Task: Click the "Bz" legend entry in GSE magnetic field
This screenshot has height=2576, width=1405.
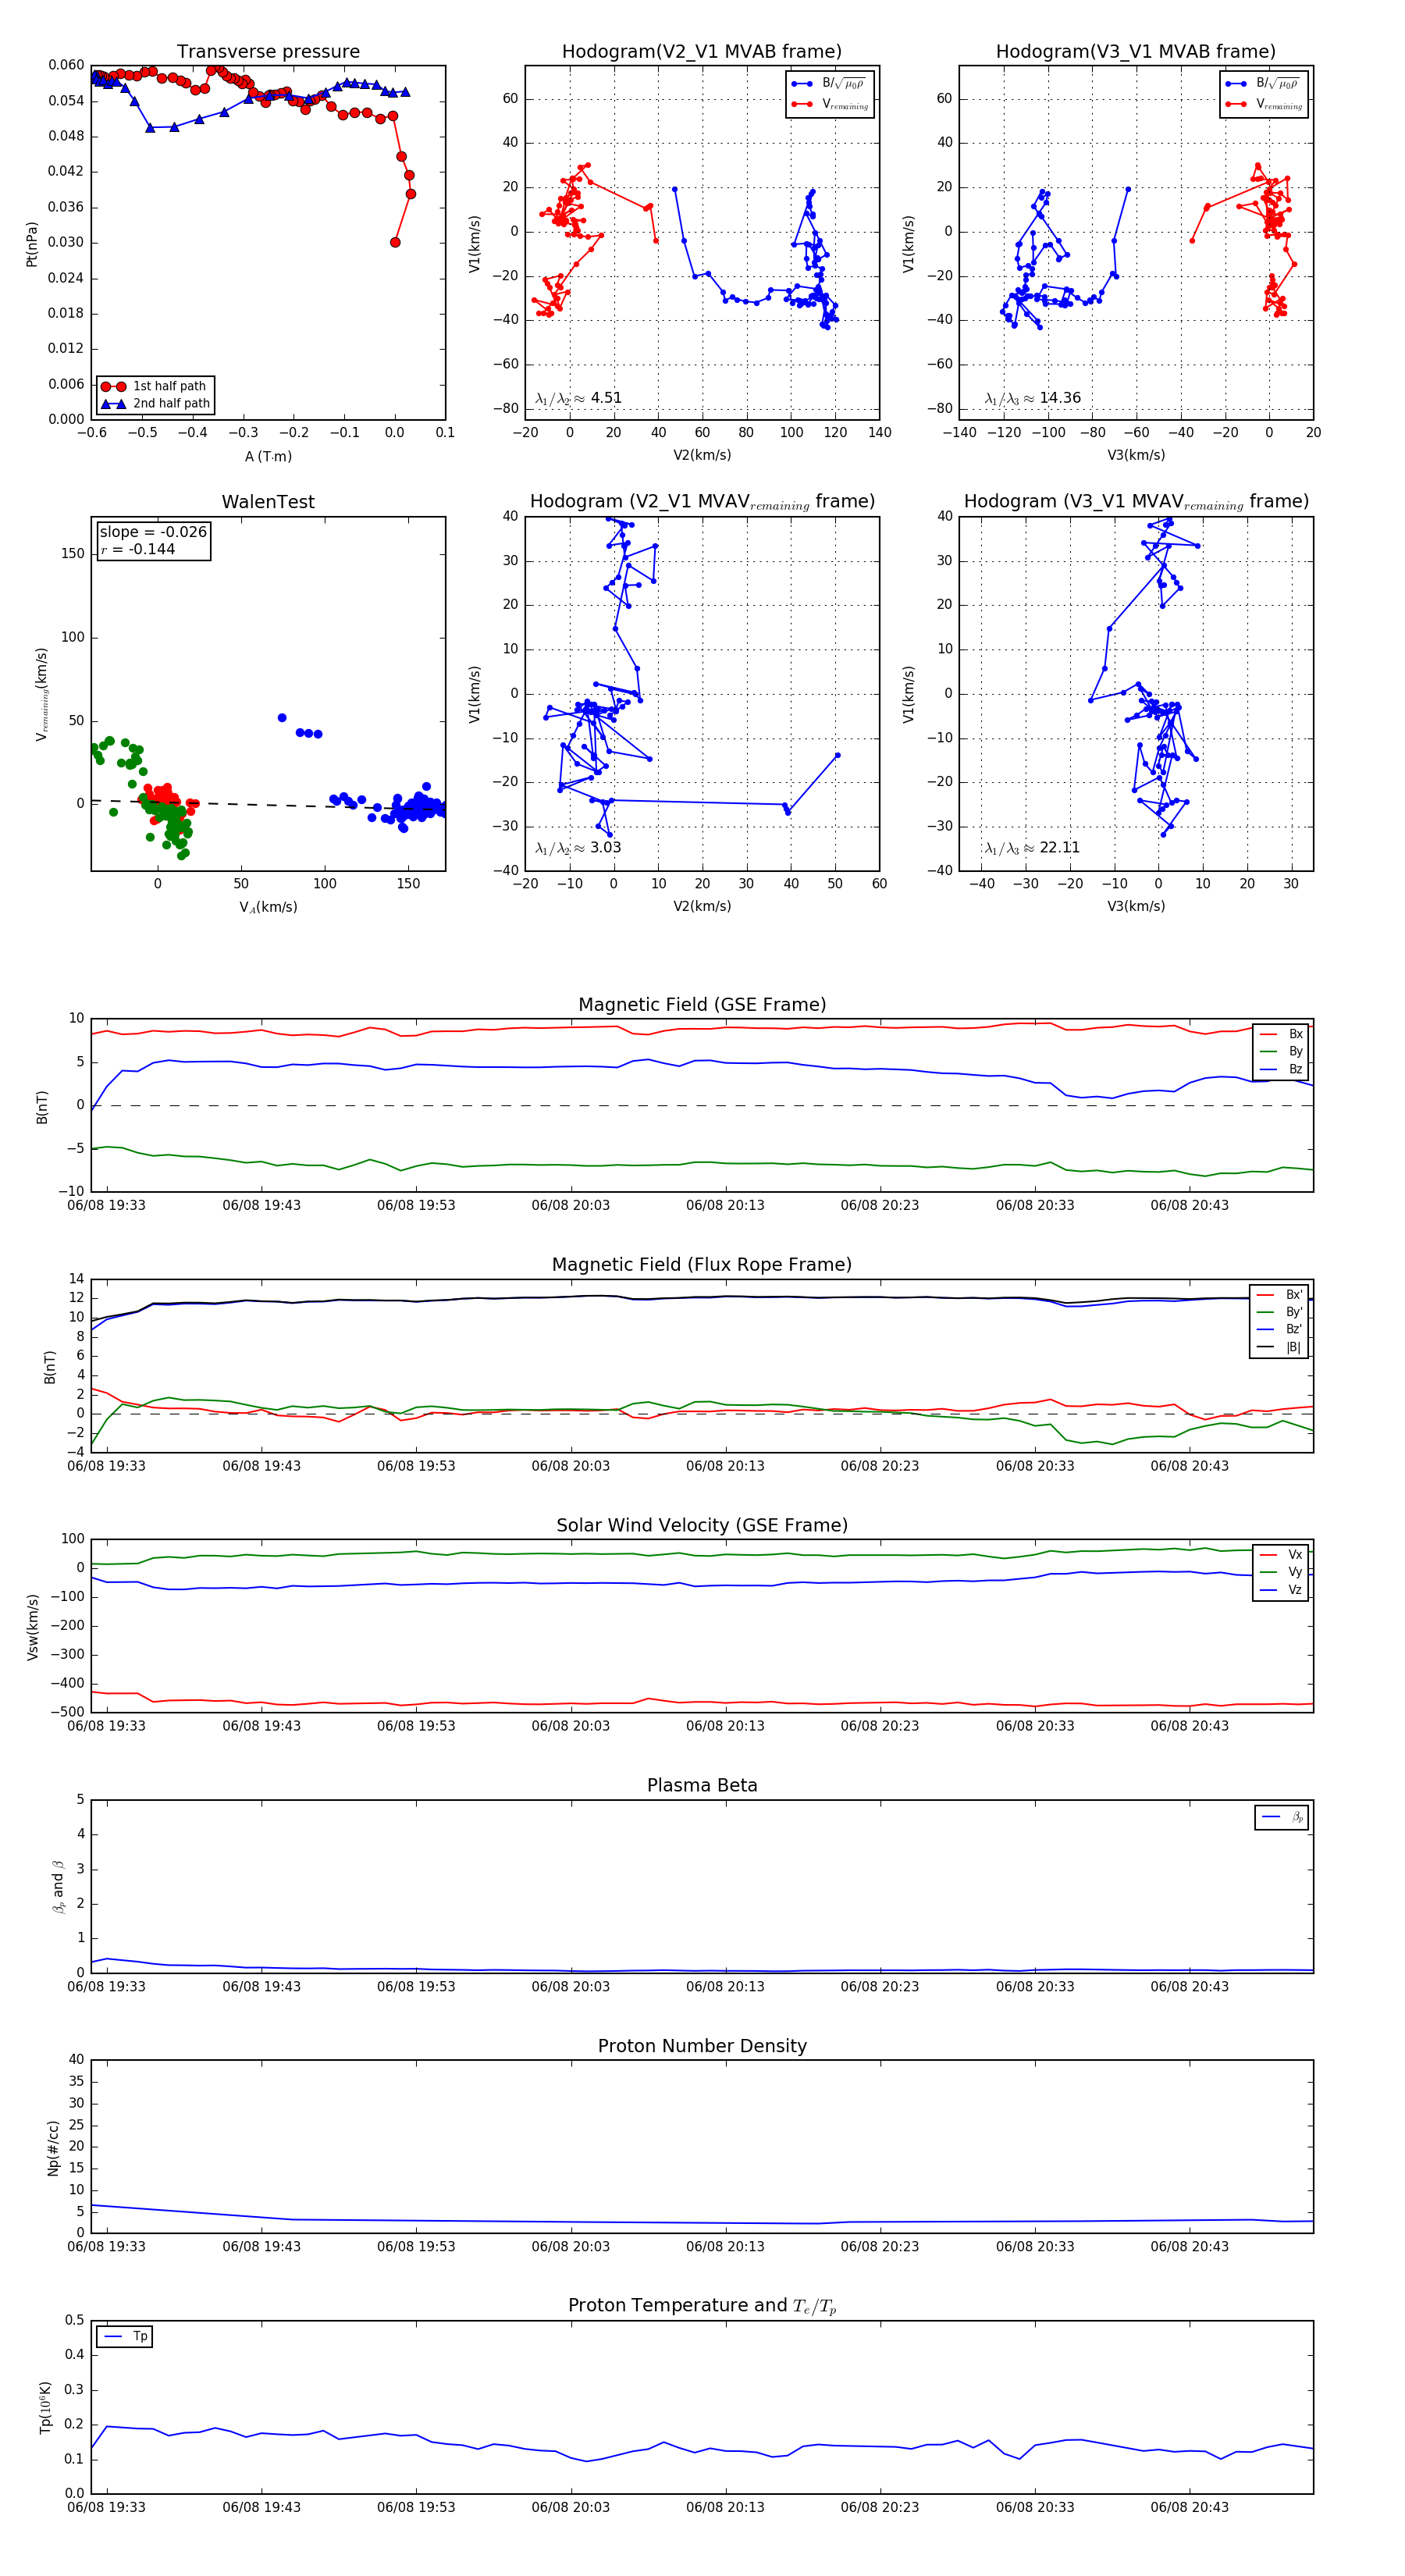Action: pyautogui.click(x=1282, y=1070)
